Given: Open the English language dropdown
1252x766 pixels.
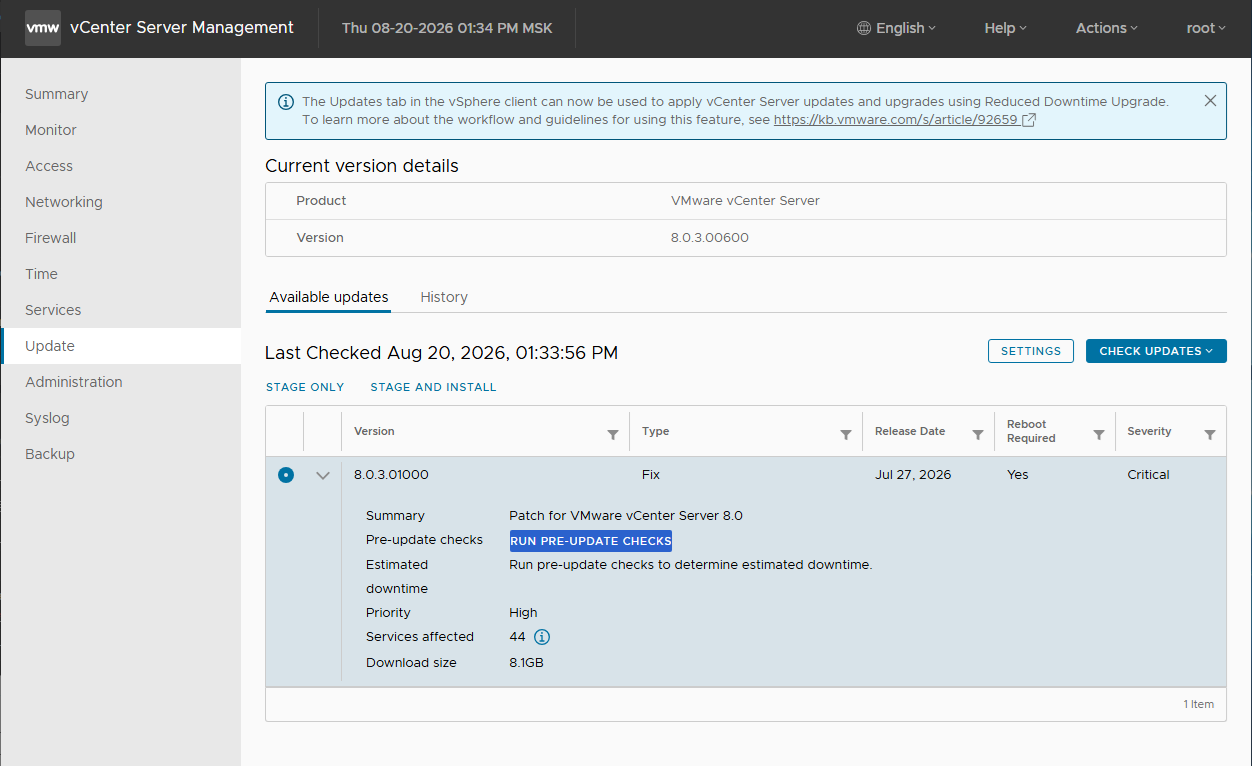Looking at the screenshot, I should pyautogui.click(x=896, y=28).
